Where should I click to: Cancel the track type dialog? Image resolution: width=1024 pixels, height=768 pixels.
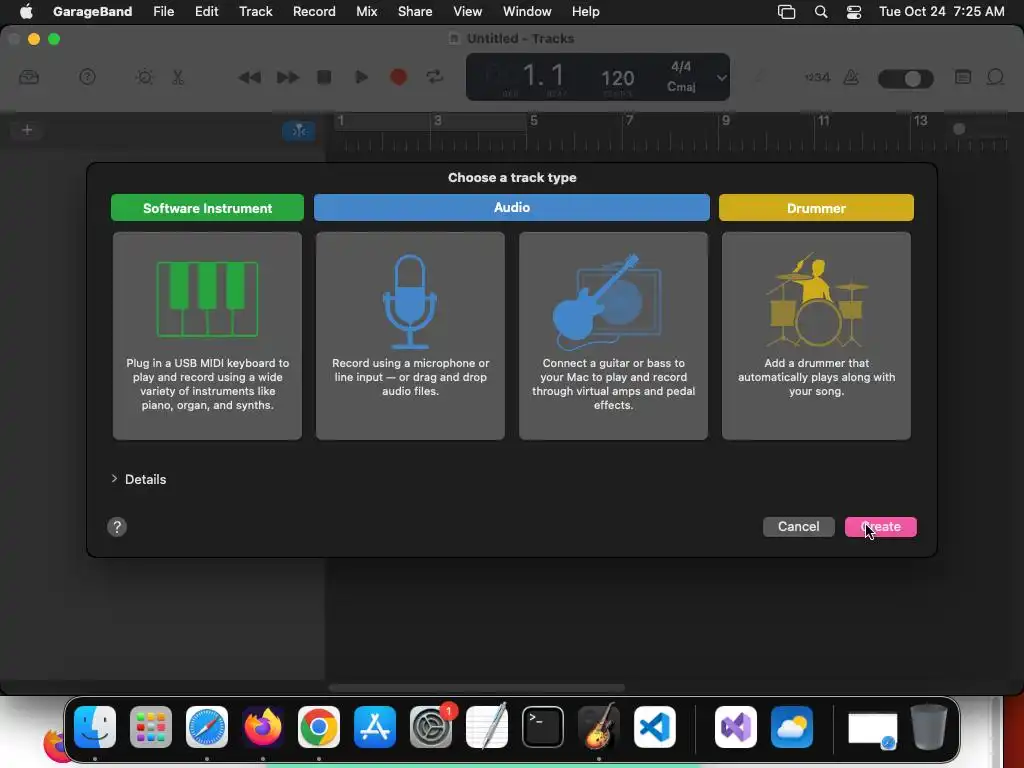(799, 527)
